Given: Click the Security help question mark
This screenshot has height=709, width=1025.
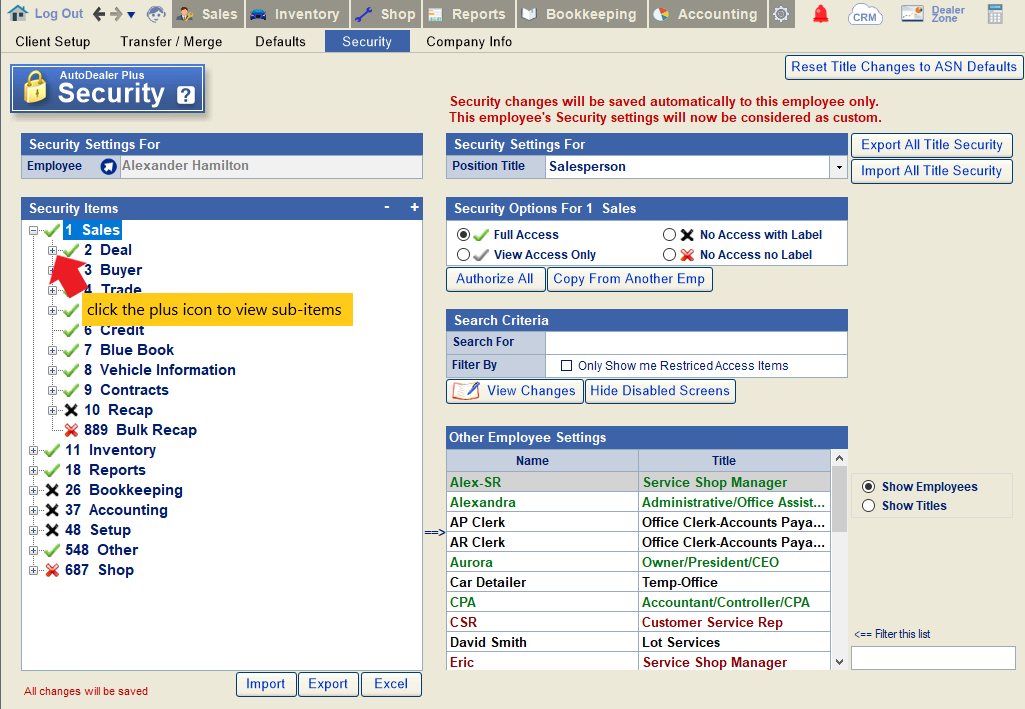Looking at the screenshot, I should (186, 95).
